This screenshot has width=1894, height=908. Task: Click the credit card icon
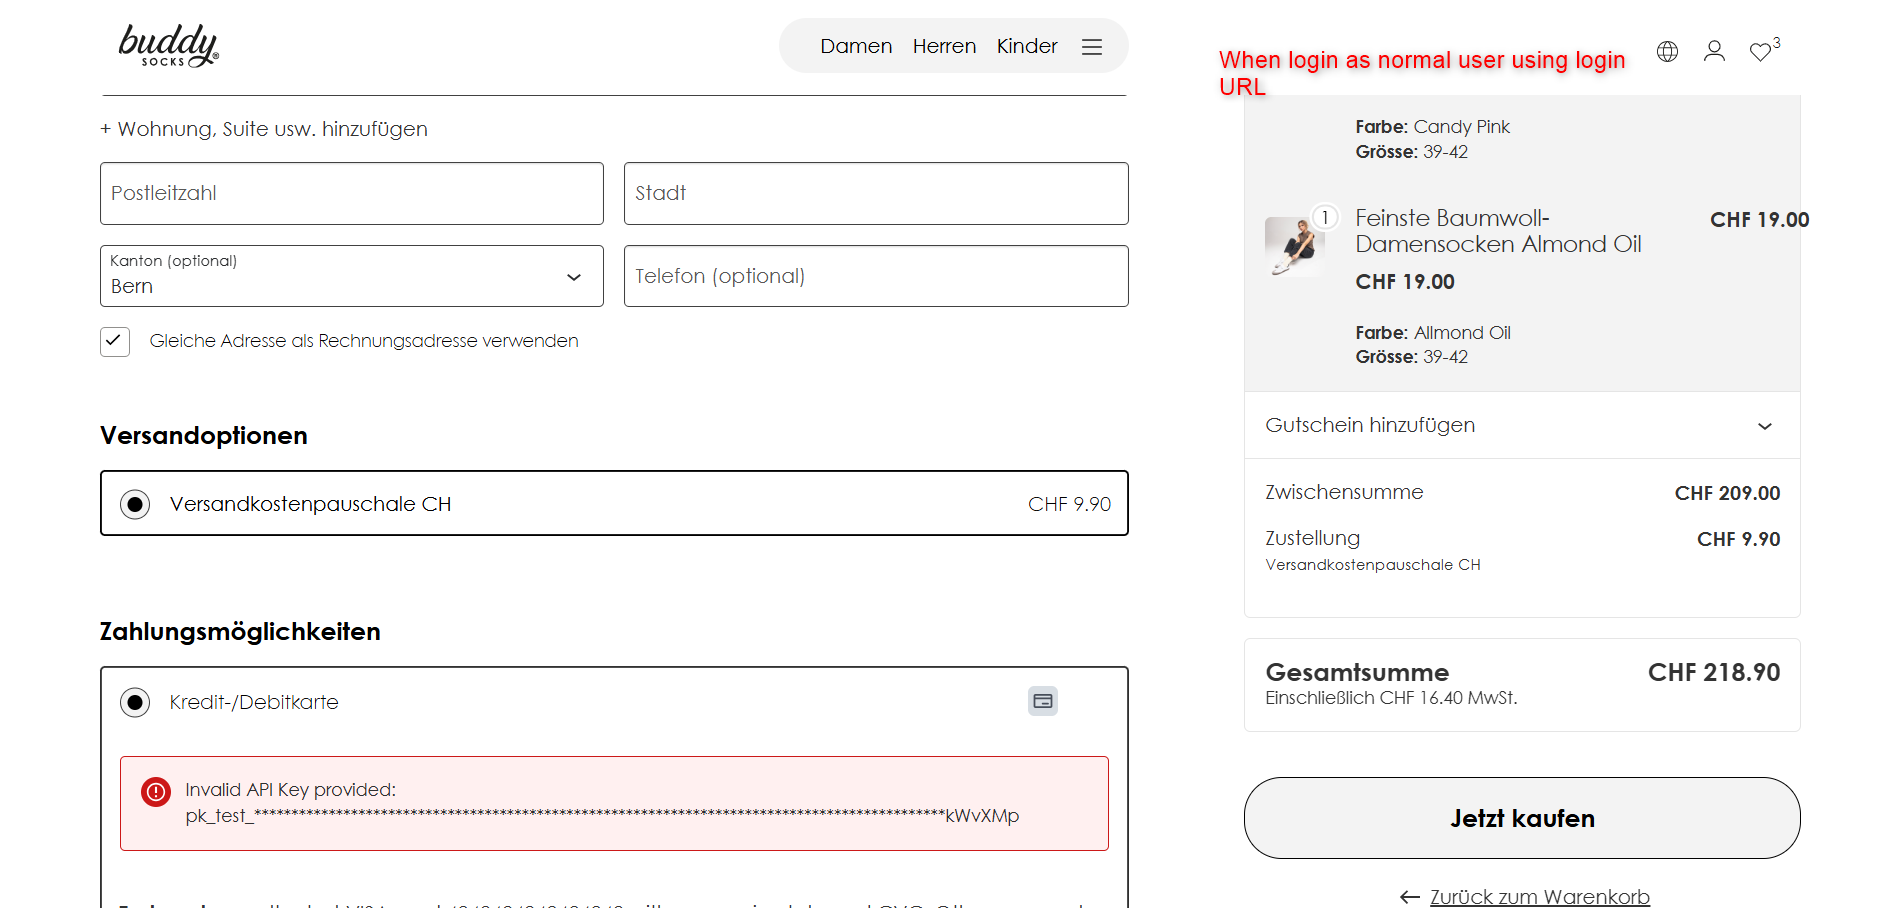coord(1043,701)
